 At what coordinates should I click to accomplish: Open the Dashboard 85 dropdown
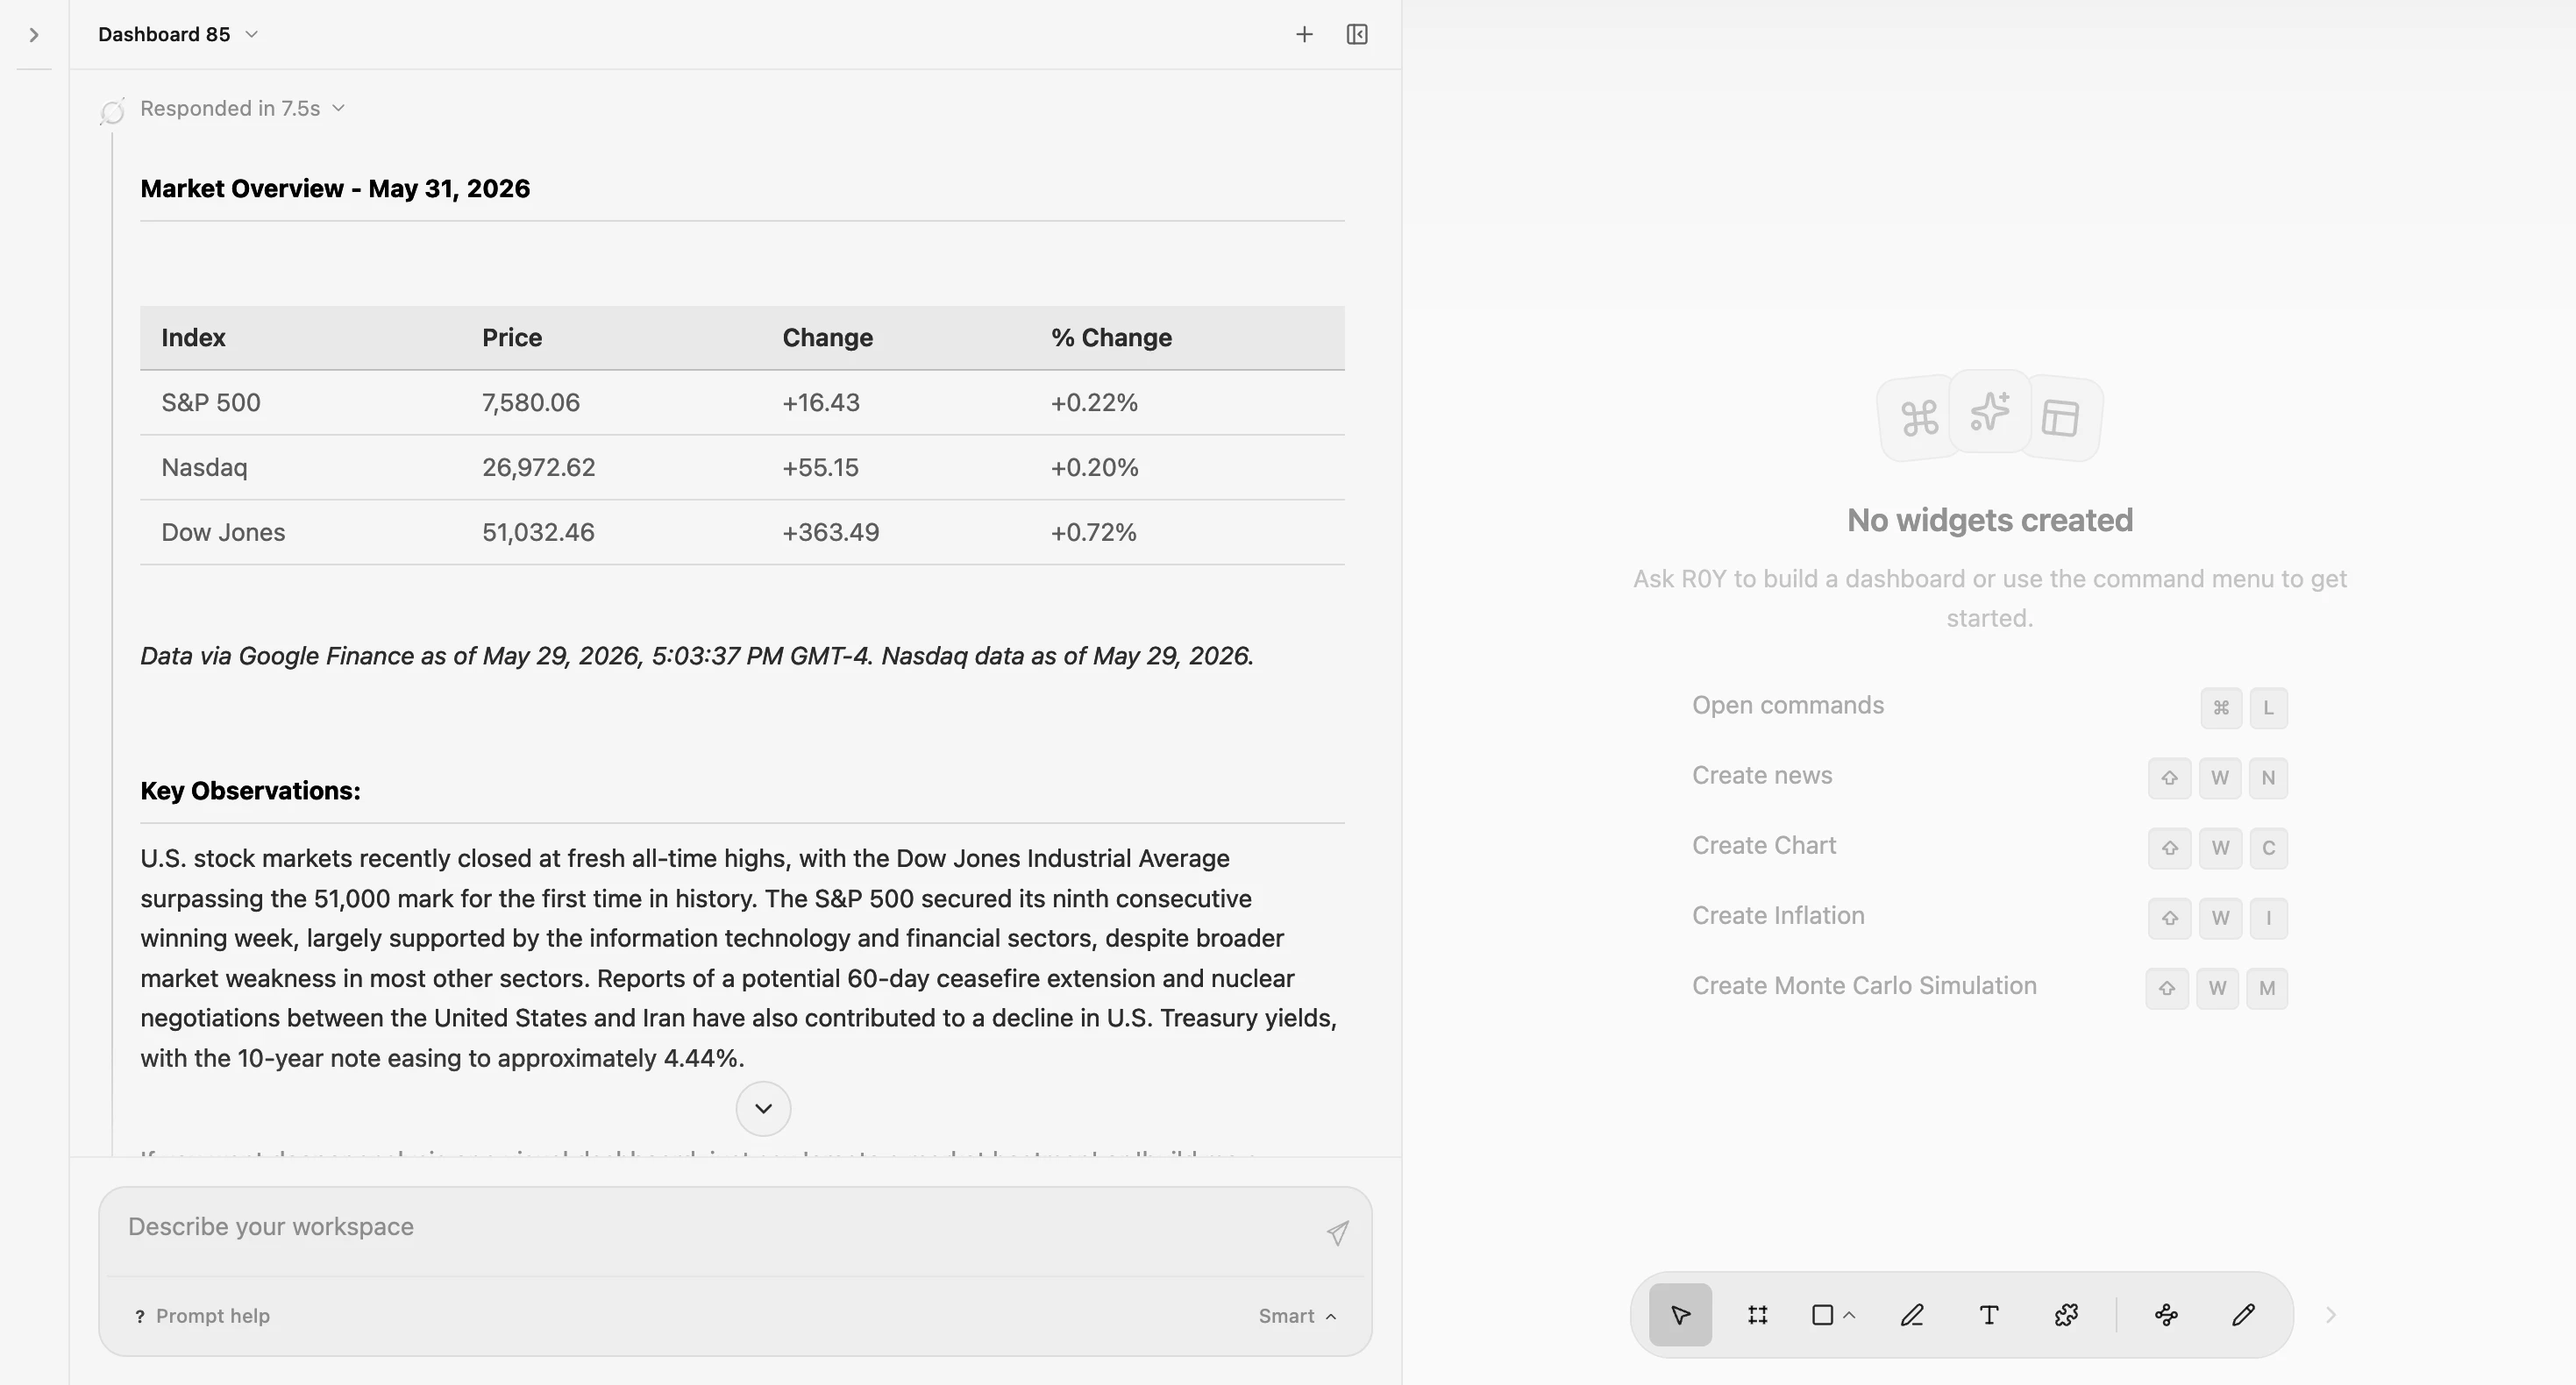[x=178, y=34]
